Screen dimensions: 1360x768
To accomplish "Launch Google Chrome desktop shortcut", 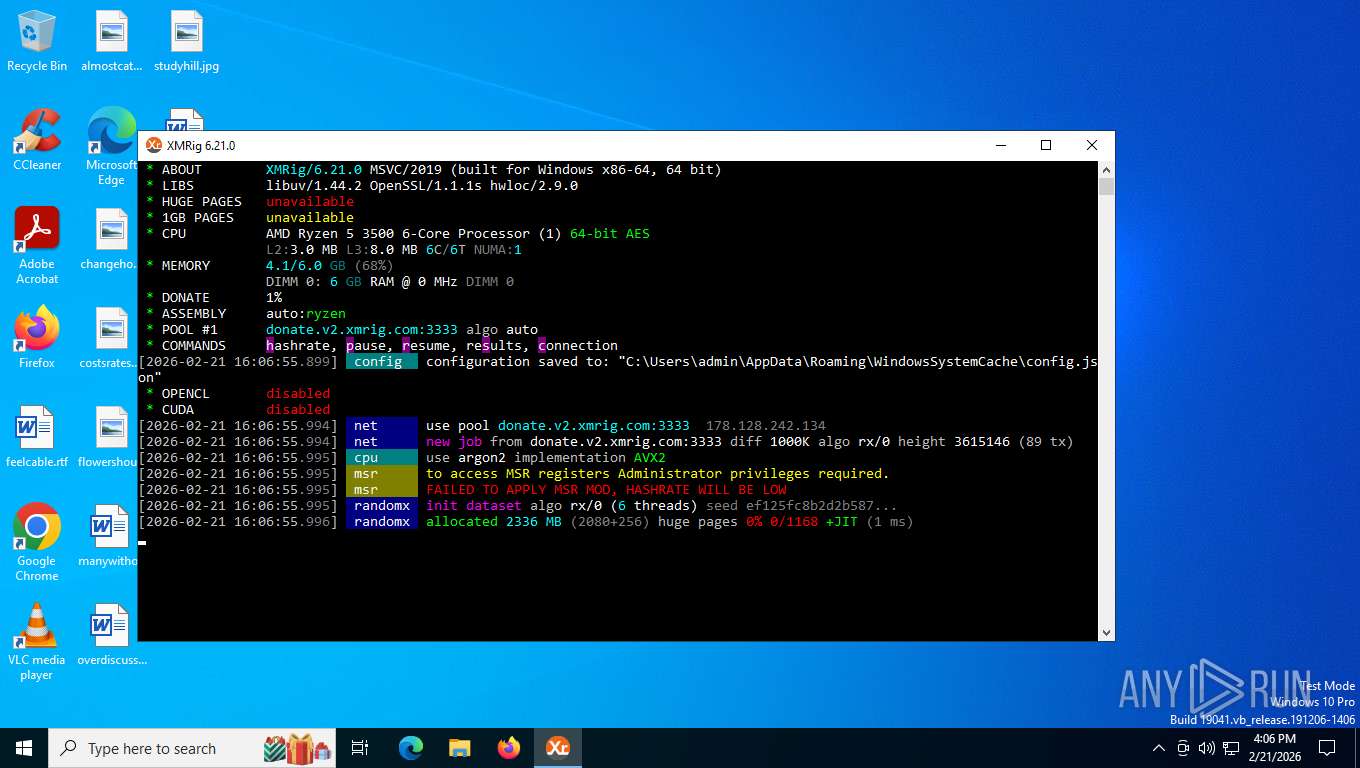I will tap(37, 543).
